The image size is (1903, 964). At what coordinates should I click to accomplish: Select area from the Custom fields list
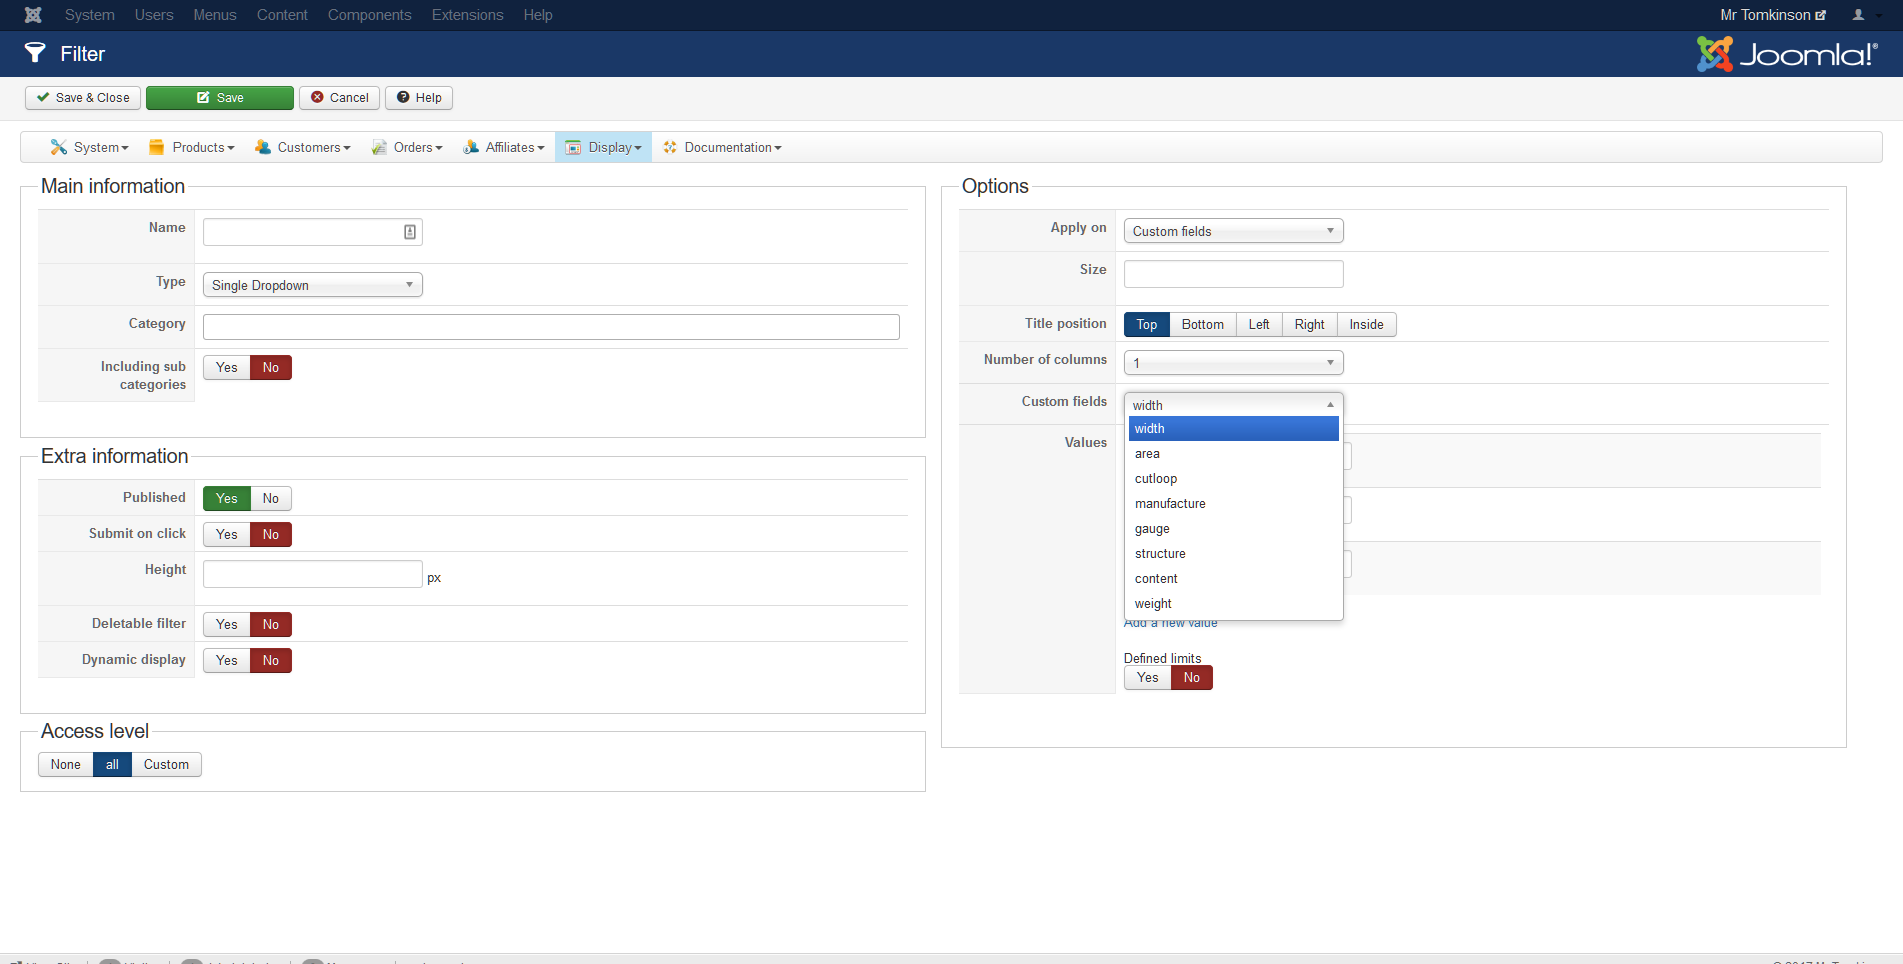pos(1234,454)
